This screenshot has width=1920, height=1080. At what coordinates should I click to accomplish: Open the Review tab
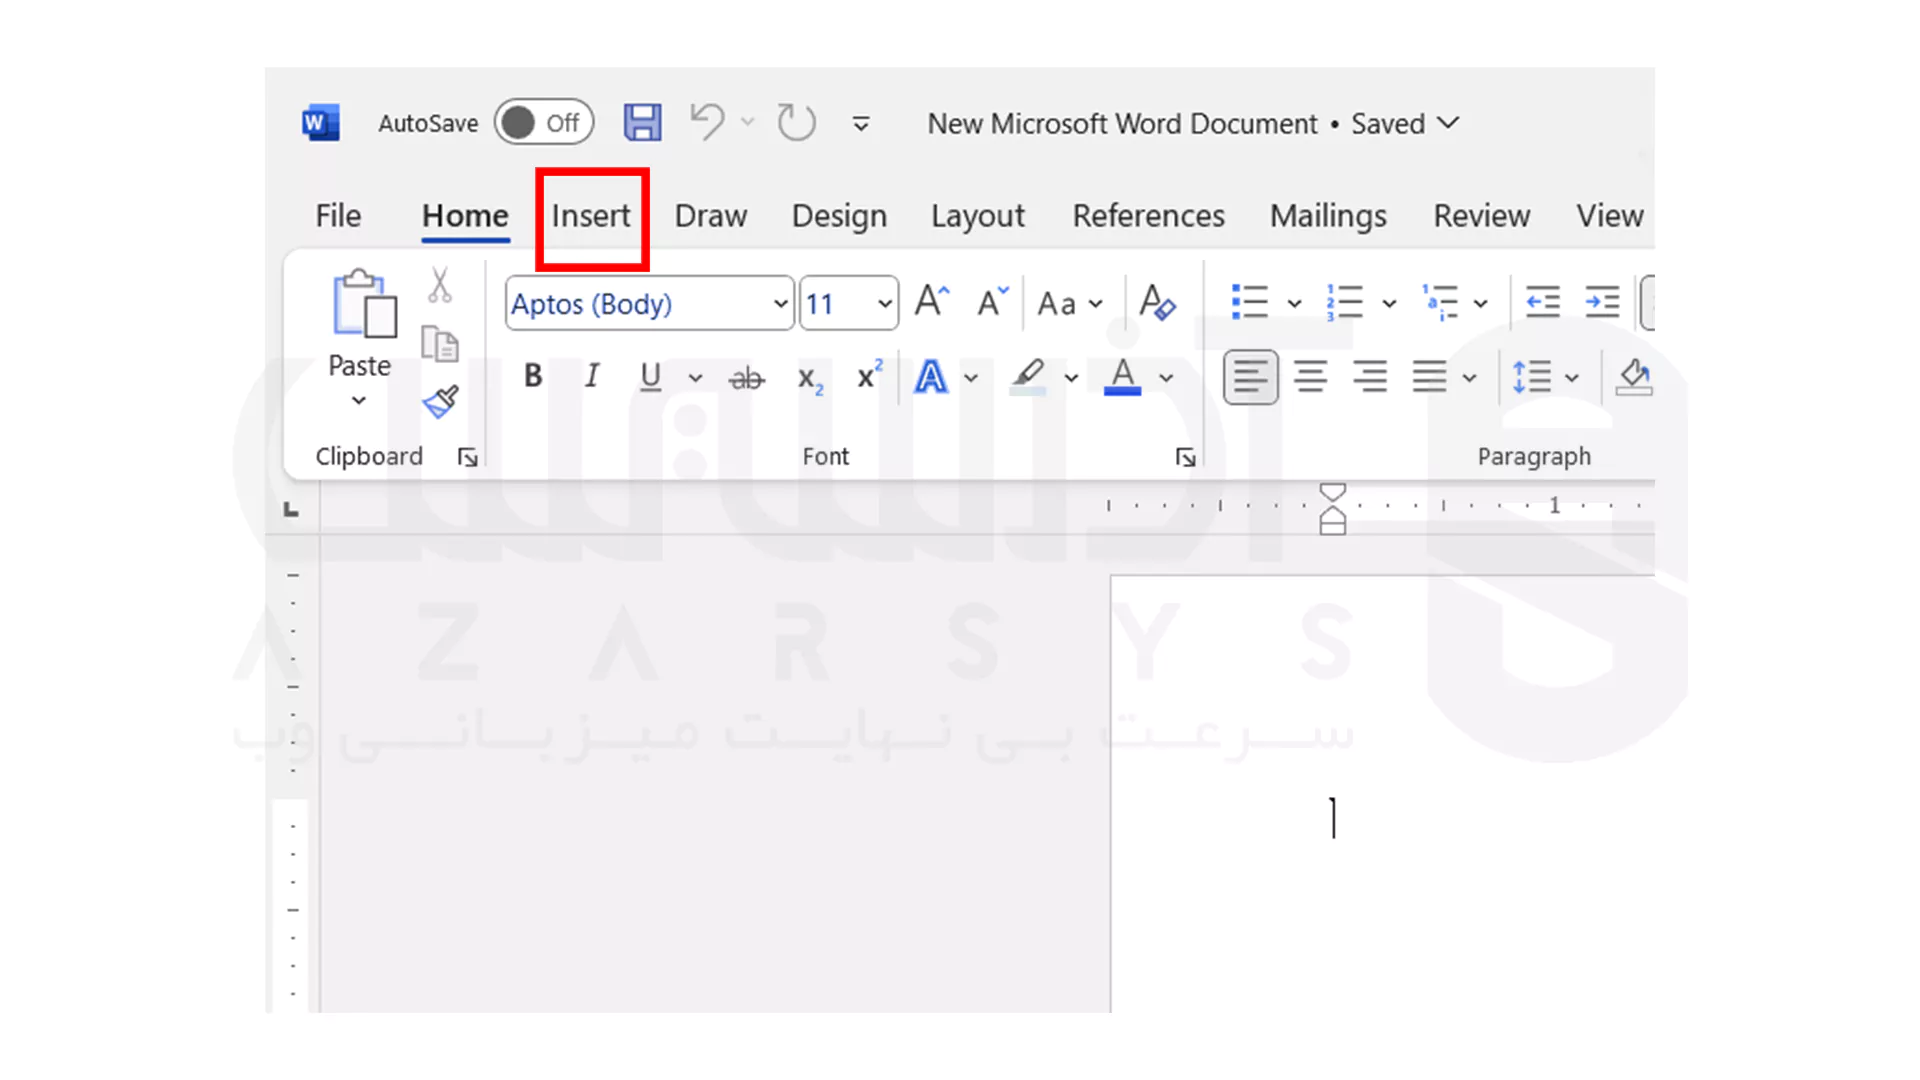[x=1481, y=216]
